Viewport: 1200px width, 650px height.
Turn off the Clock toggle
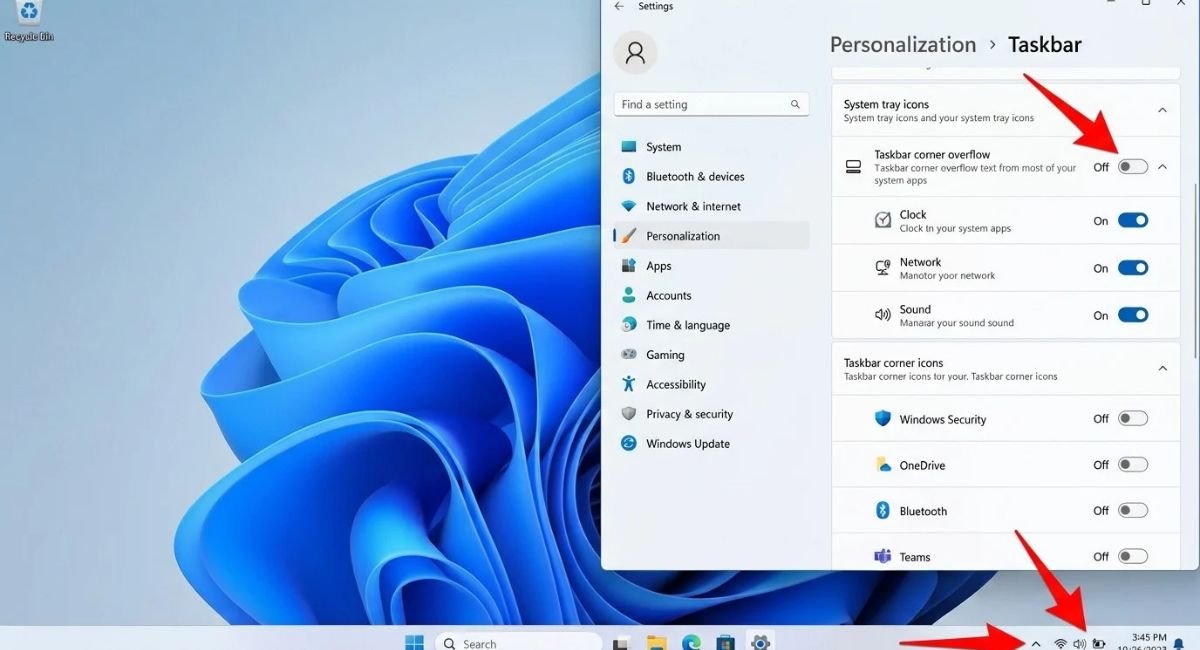click(1133, 221)
